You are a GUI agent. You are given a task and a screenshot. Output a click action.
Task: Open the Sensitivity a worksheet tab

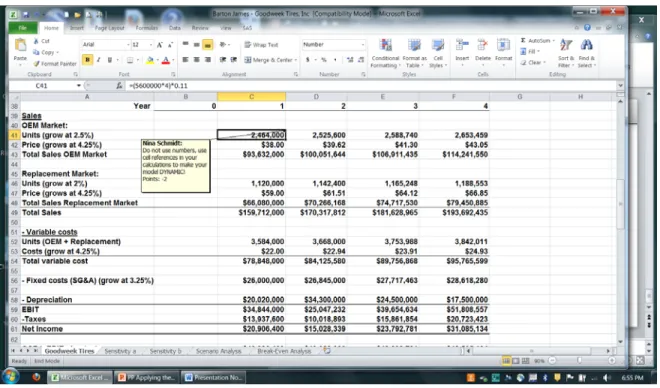tap(120, 351)
